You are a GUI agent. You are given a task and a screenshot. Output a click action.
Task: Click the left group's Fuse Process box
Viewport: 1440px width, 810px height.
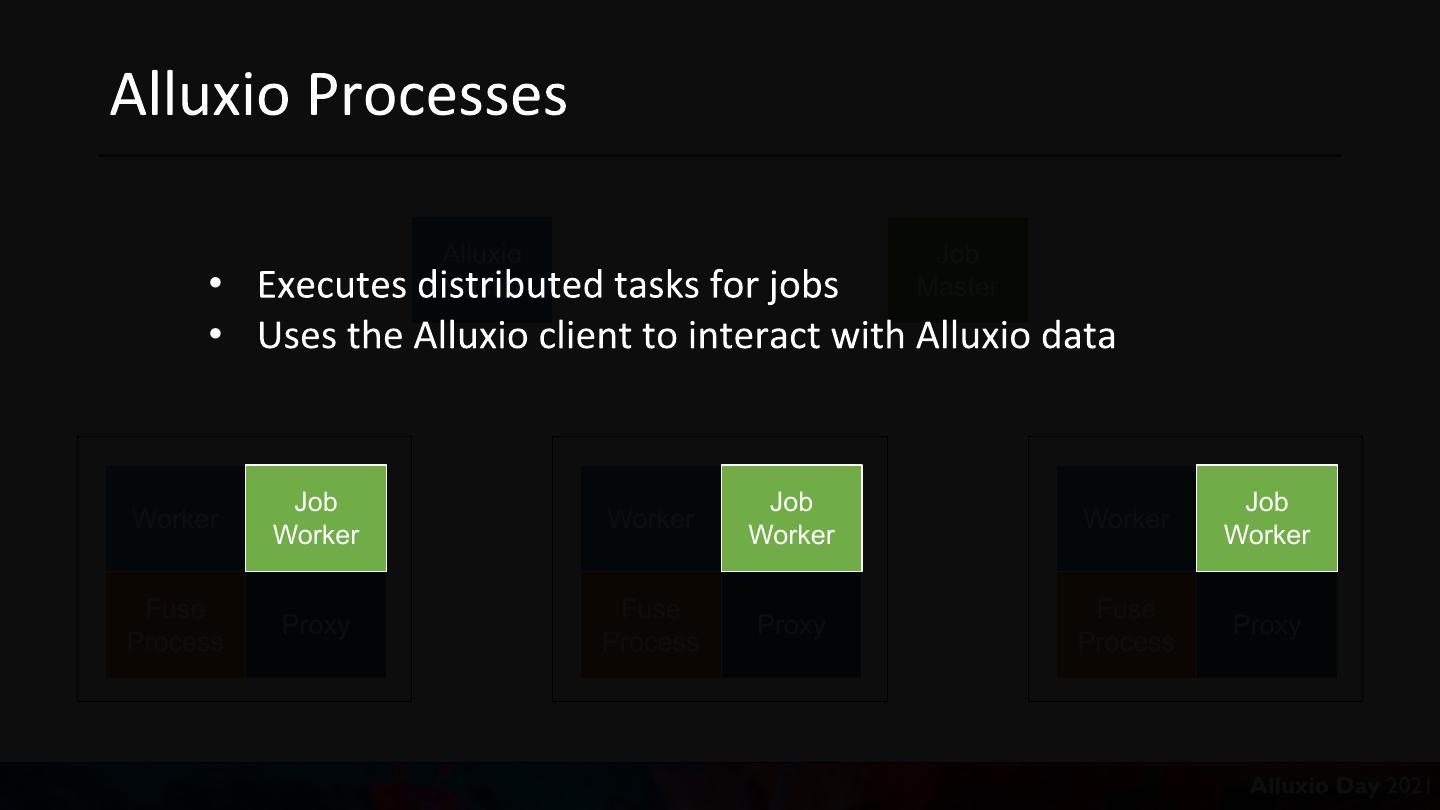[x=176, y=625]
